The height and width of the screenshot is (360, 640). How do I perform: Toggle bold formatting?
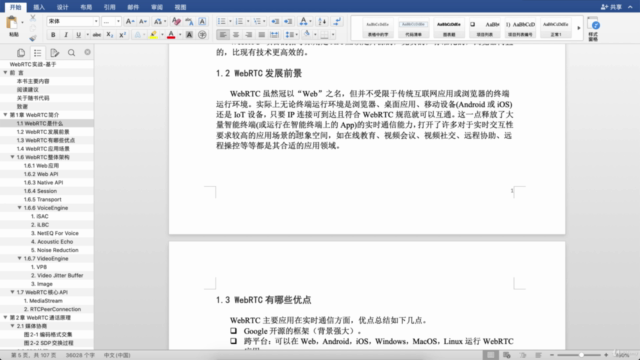53,35
